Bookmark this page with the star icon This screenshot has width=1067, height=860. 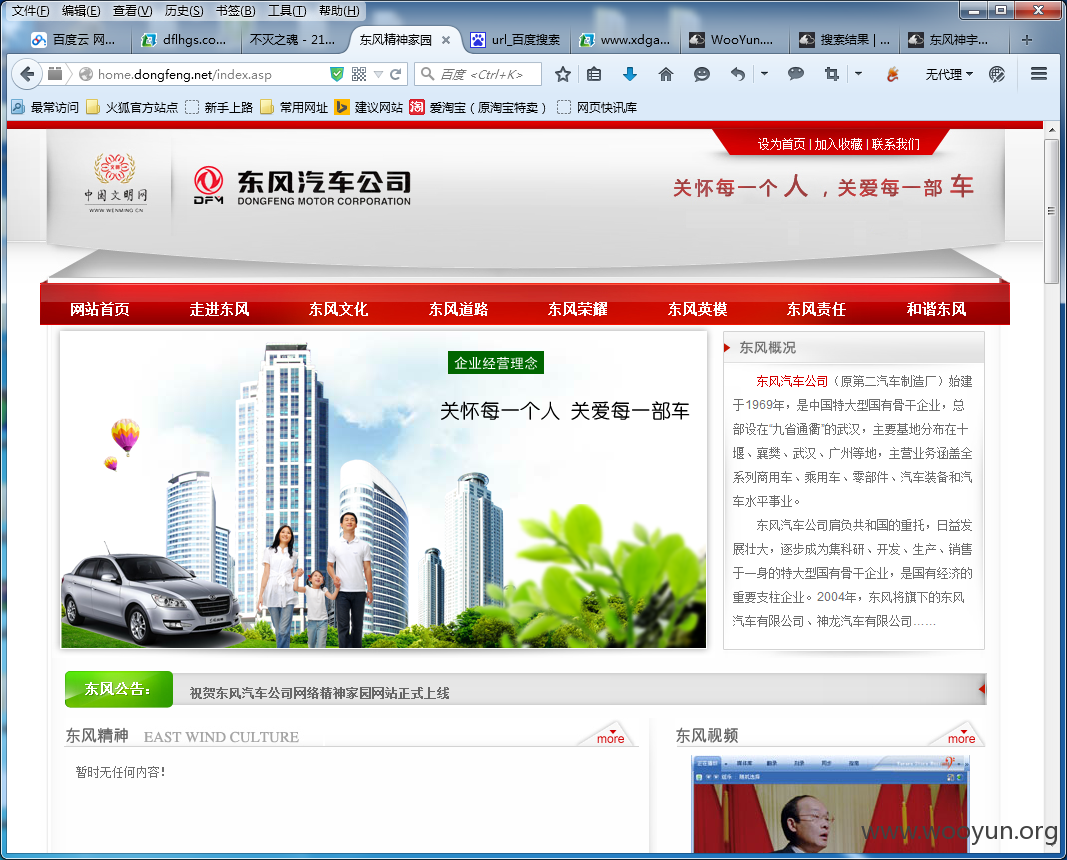click(x=562, y=74)
